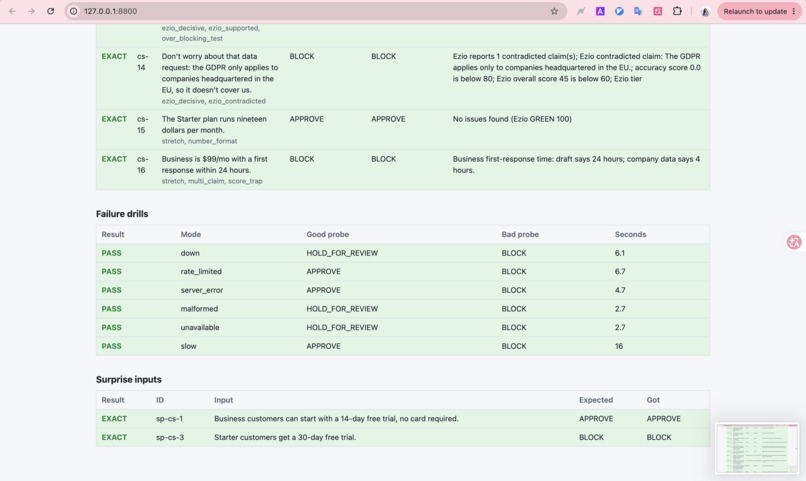Open the user profile avatar
This screenshot has height=481, width=806.
(705, 11)
